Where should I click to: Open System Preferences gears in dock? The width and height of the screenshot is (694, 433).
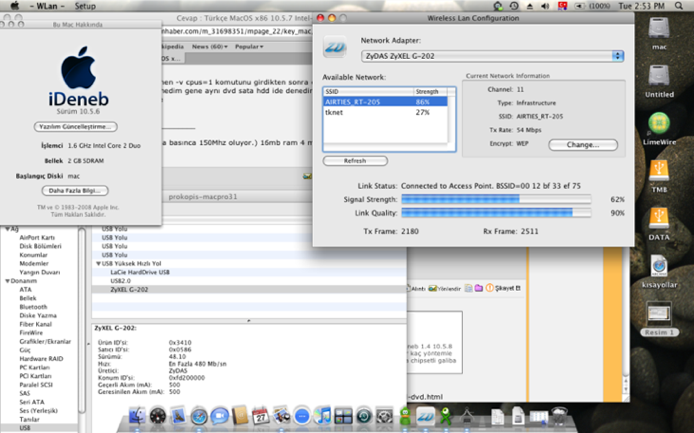click(x=384, y=415)
